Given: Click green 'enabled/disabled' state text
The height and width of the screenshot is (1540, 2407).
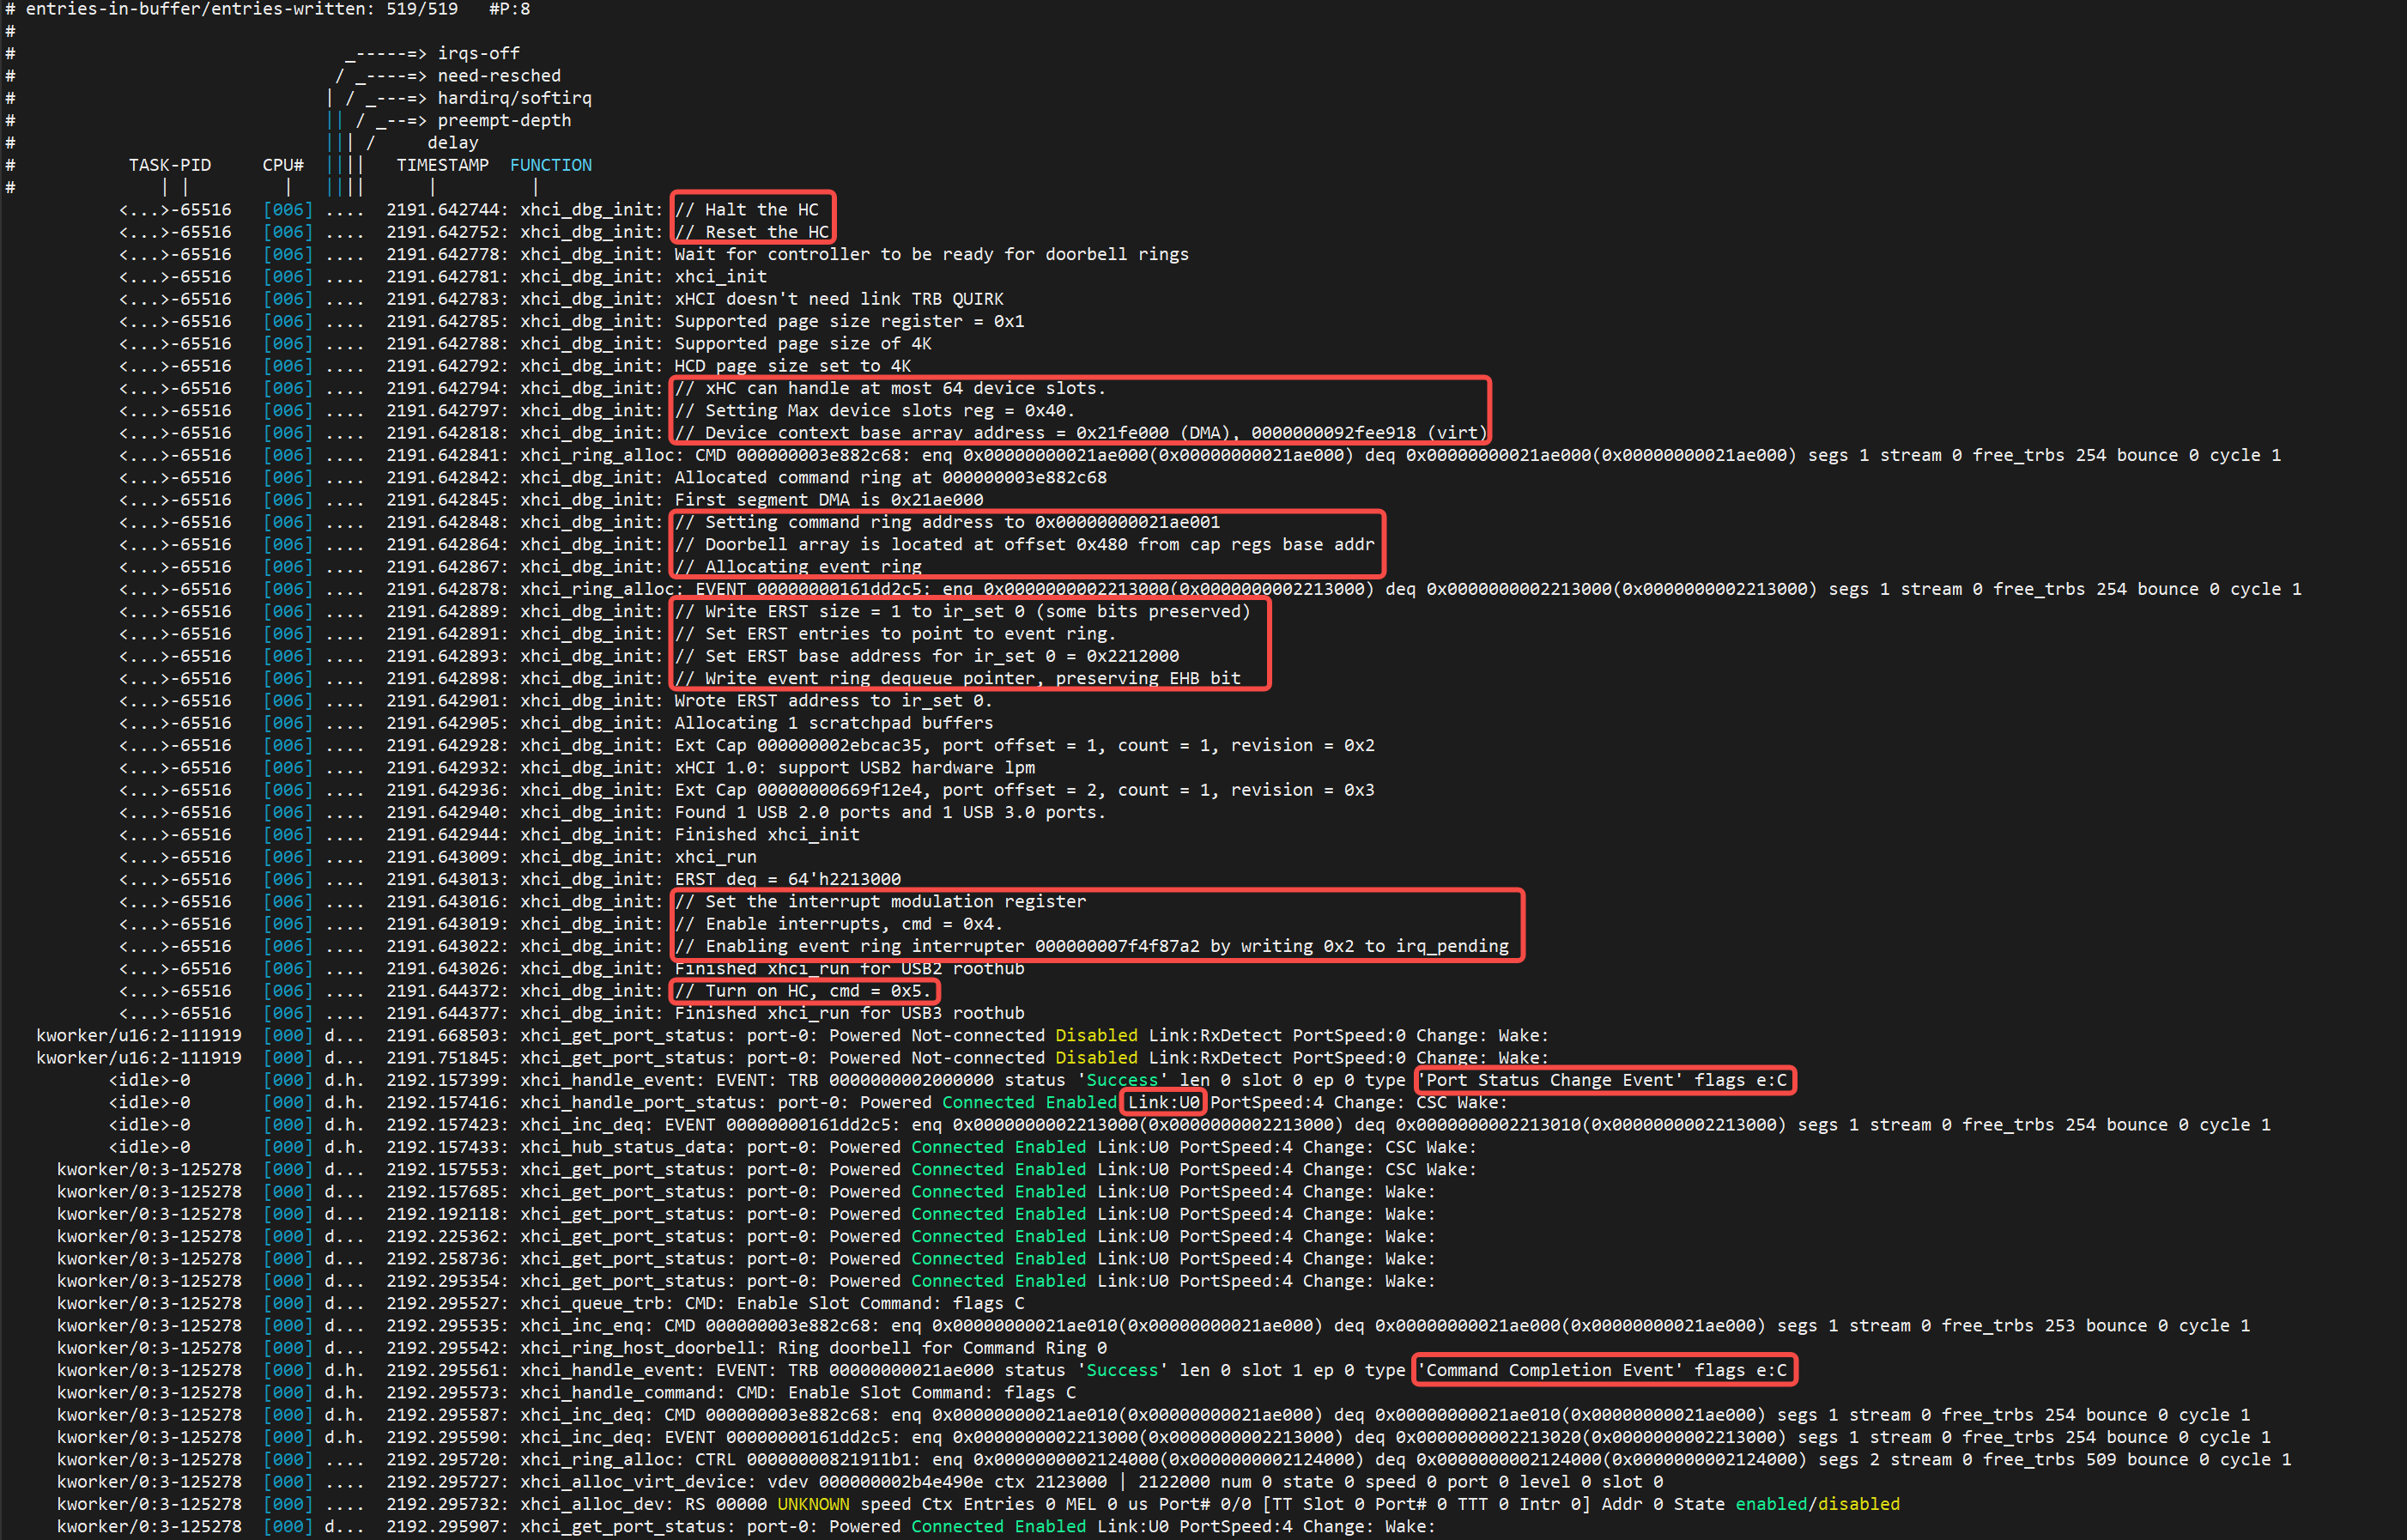Looking at the screenshot, I should [x=1816, y=1505].
